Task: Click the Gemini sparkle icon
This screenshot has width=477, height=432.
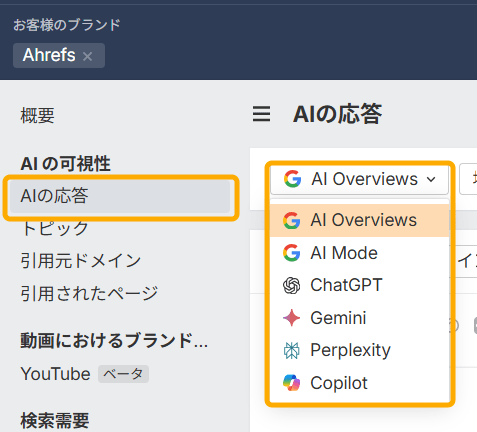Action: click(292, 318)
